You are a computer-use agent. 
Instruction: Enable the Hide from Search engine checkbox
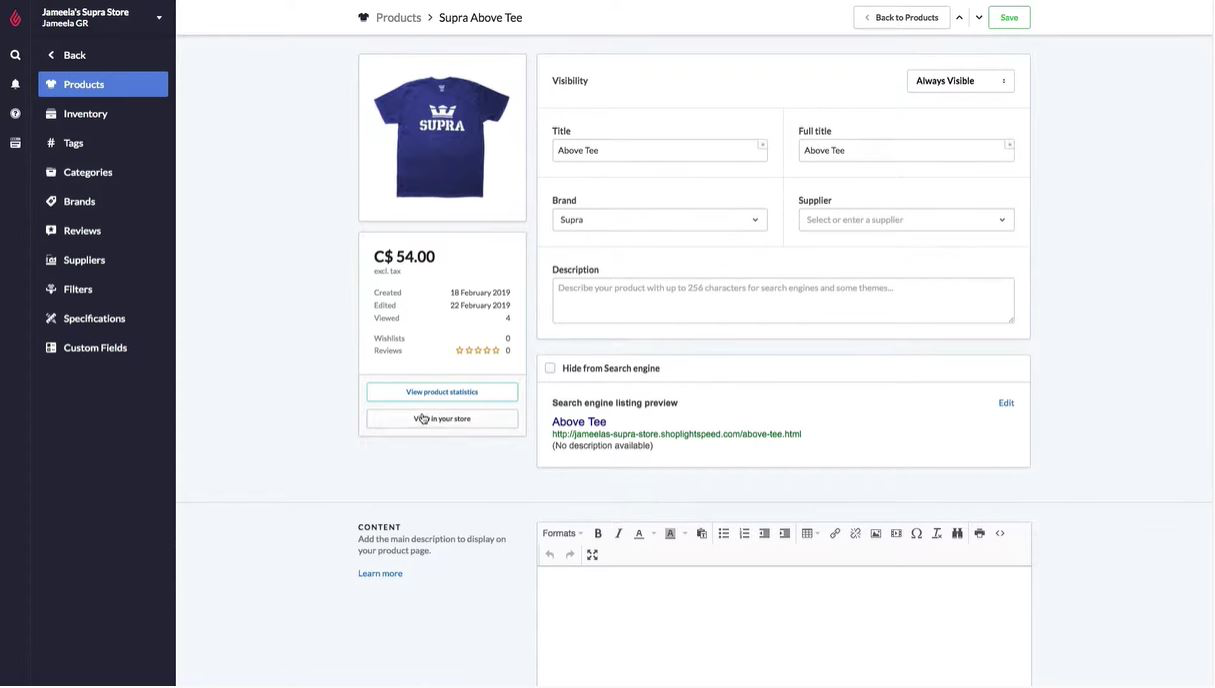pos(548,366)
